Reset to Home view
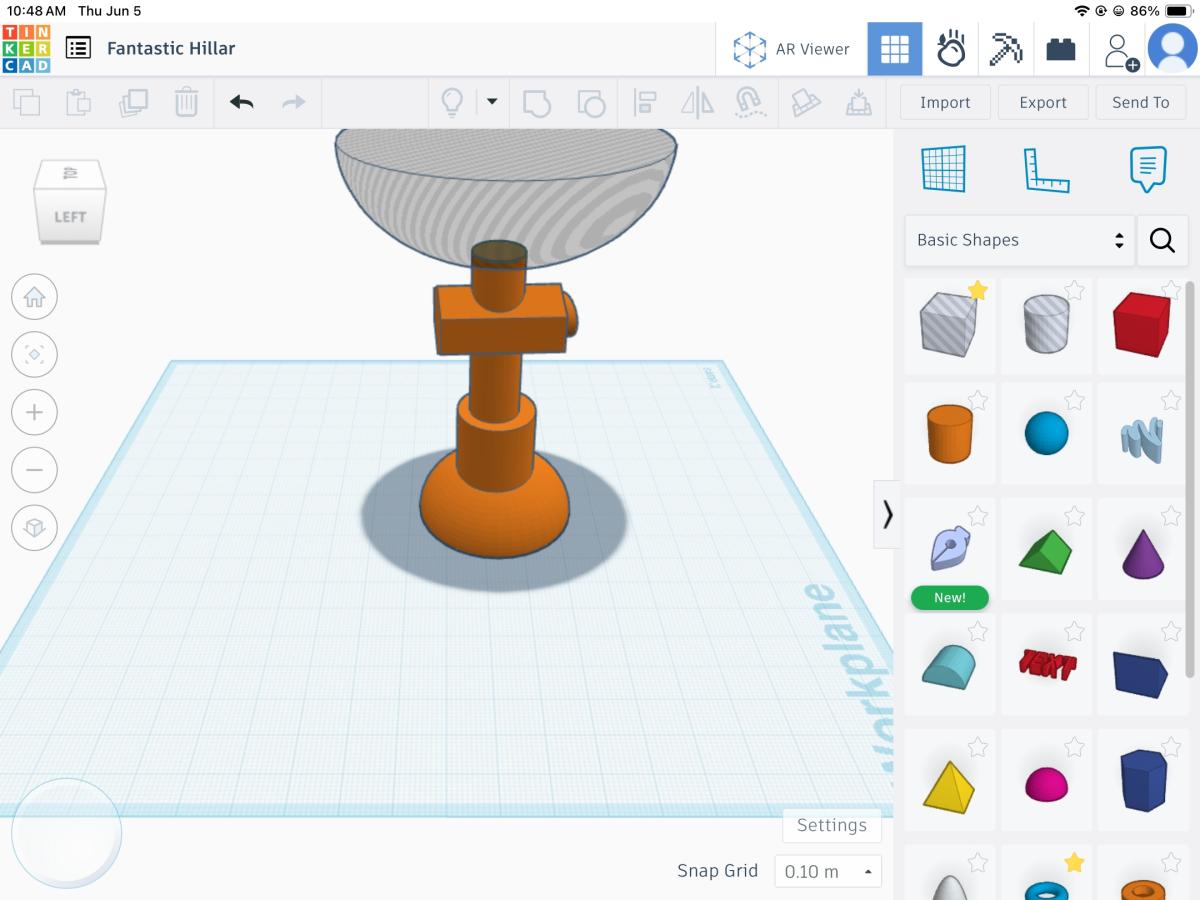The height and width of the screenshot is (900, 1200). point(34,296)
